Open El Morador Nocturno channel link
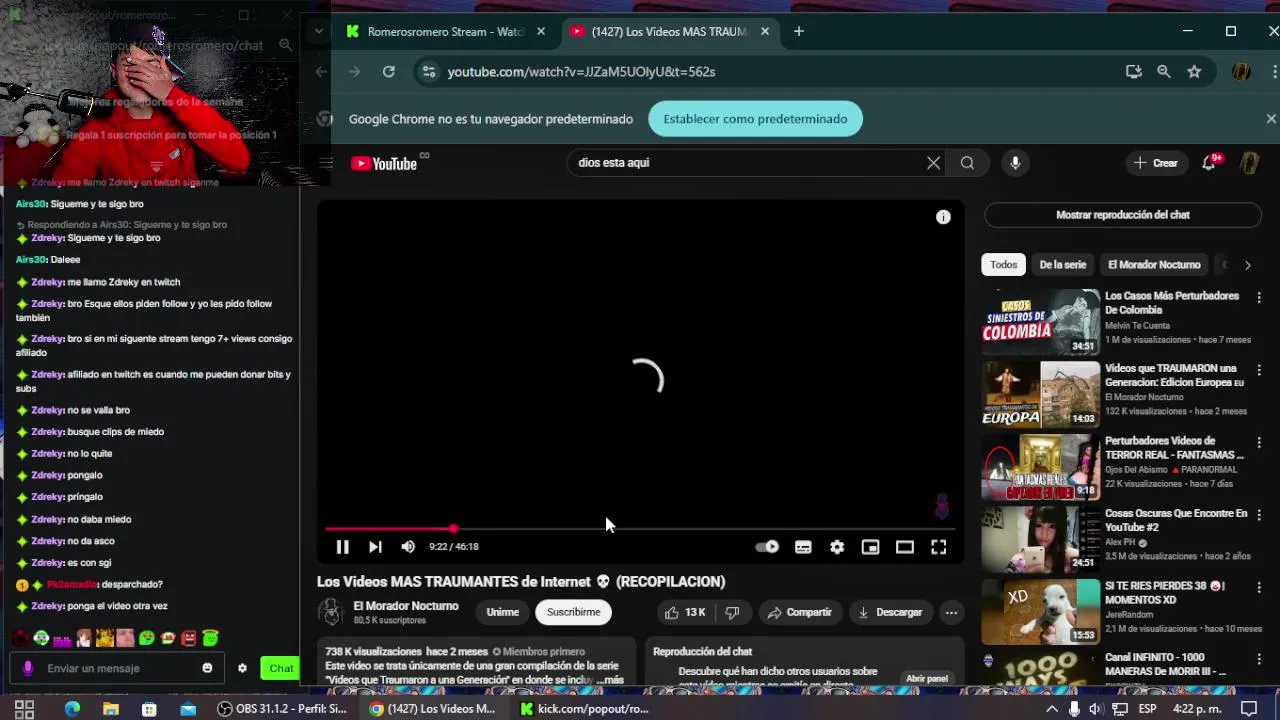The width and height of the screenshot is (1280, 720). point(406,606)
